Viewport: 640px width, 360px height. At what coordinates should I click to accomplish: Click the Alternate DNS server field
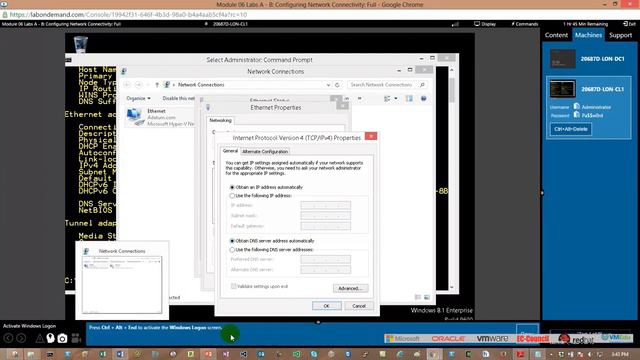point(325,269)
